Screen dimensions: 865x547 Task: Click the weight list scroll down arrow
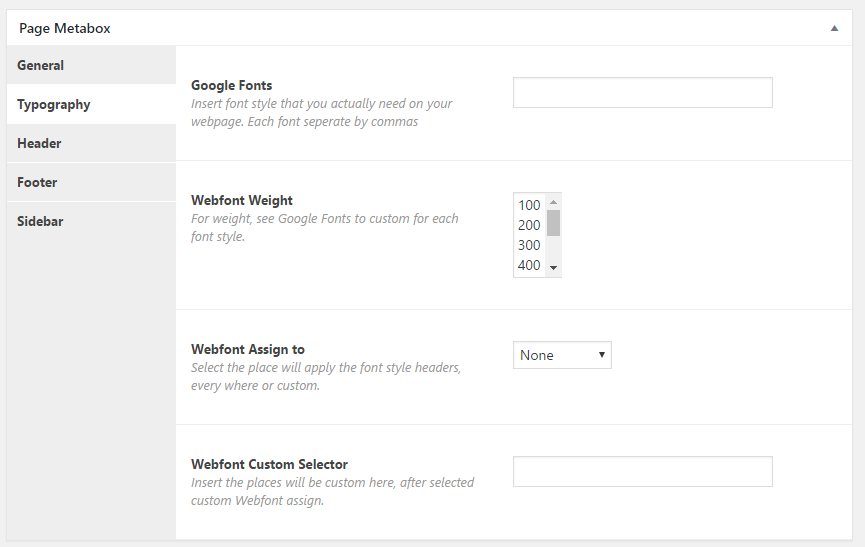[553, 268]
